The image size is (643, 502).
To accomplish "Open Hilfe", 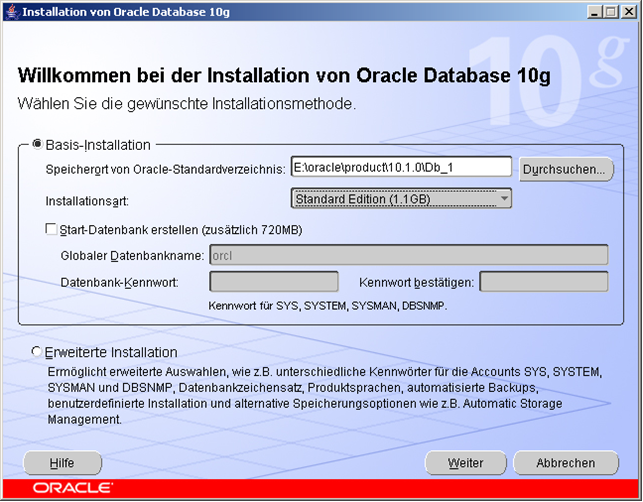I will tap(62, 463).
